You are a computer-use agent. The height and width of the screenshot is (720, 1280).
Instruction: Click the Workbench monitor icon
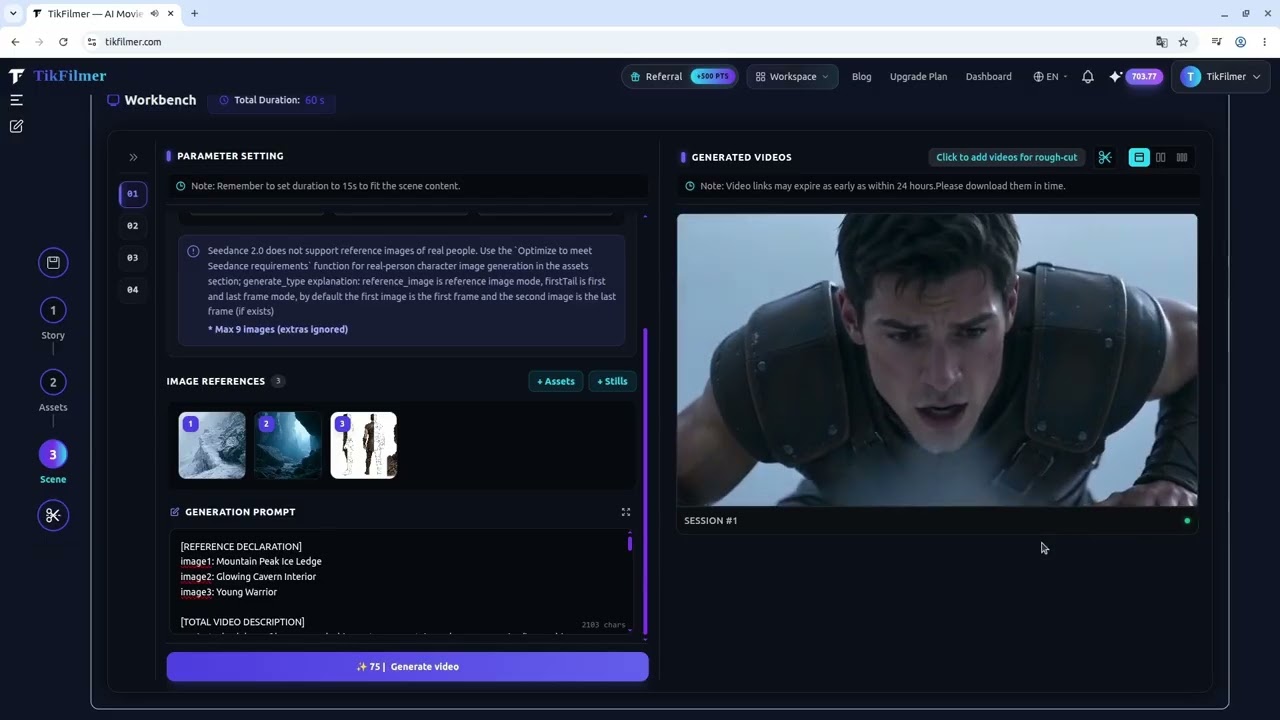pyautogui.click(x=113, y=100)
